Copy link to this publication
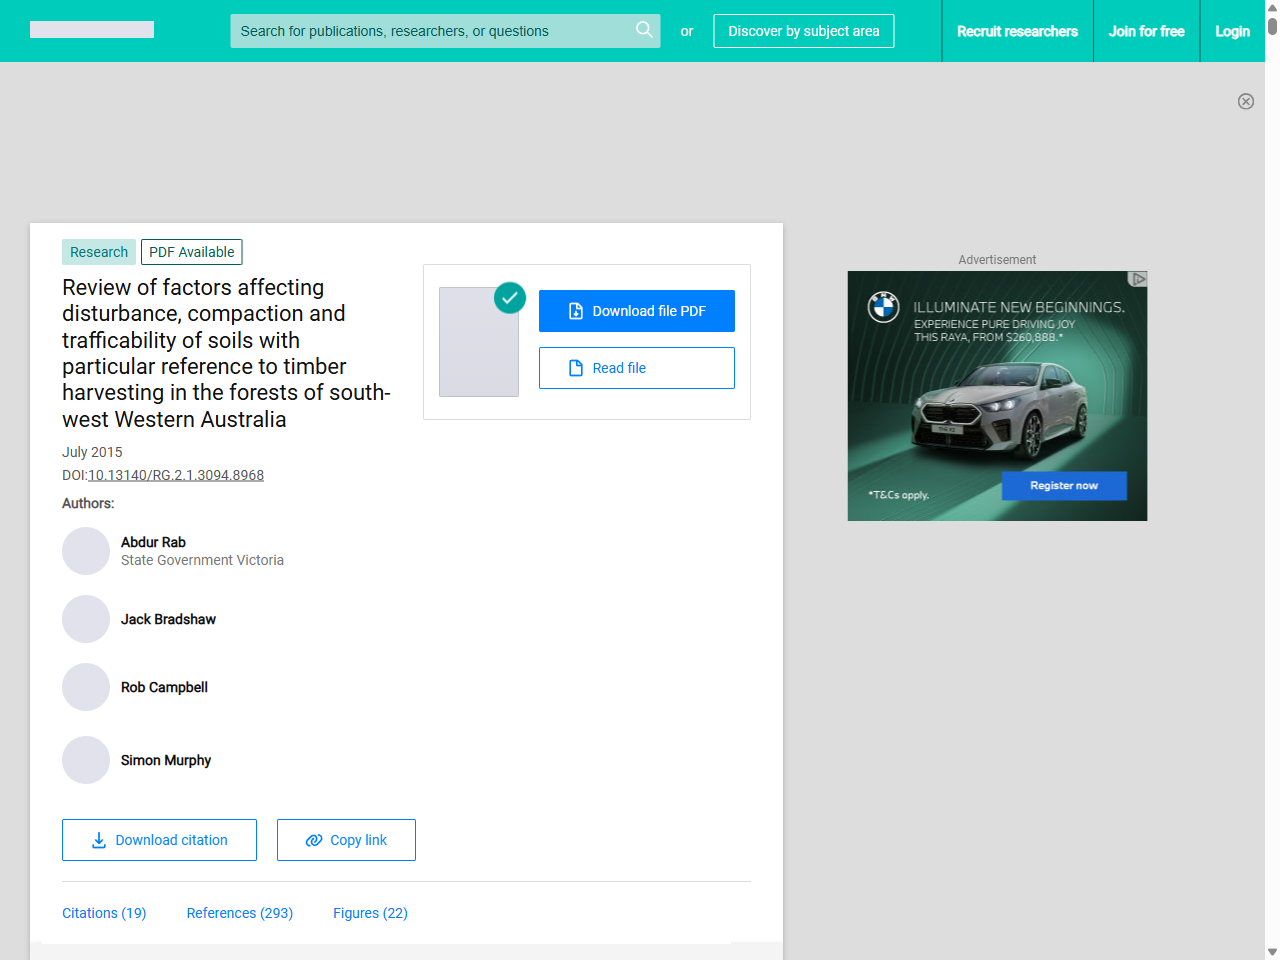This screenshot has width=1280, height=960. click(x=346, y=840)
